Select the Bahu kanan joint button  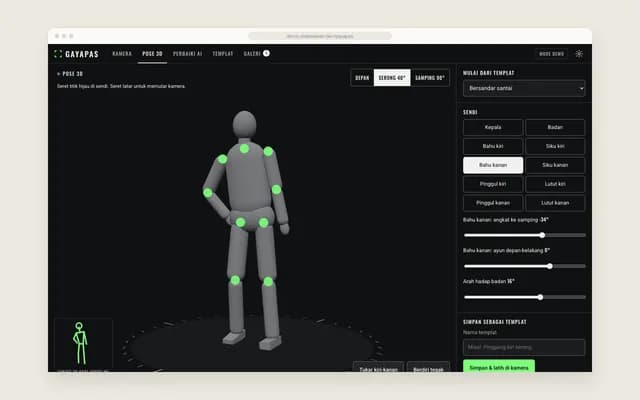pos(493,165)
